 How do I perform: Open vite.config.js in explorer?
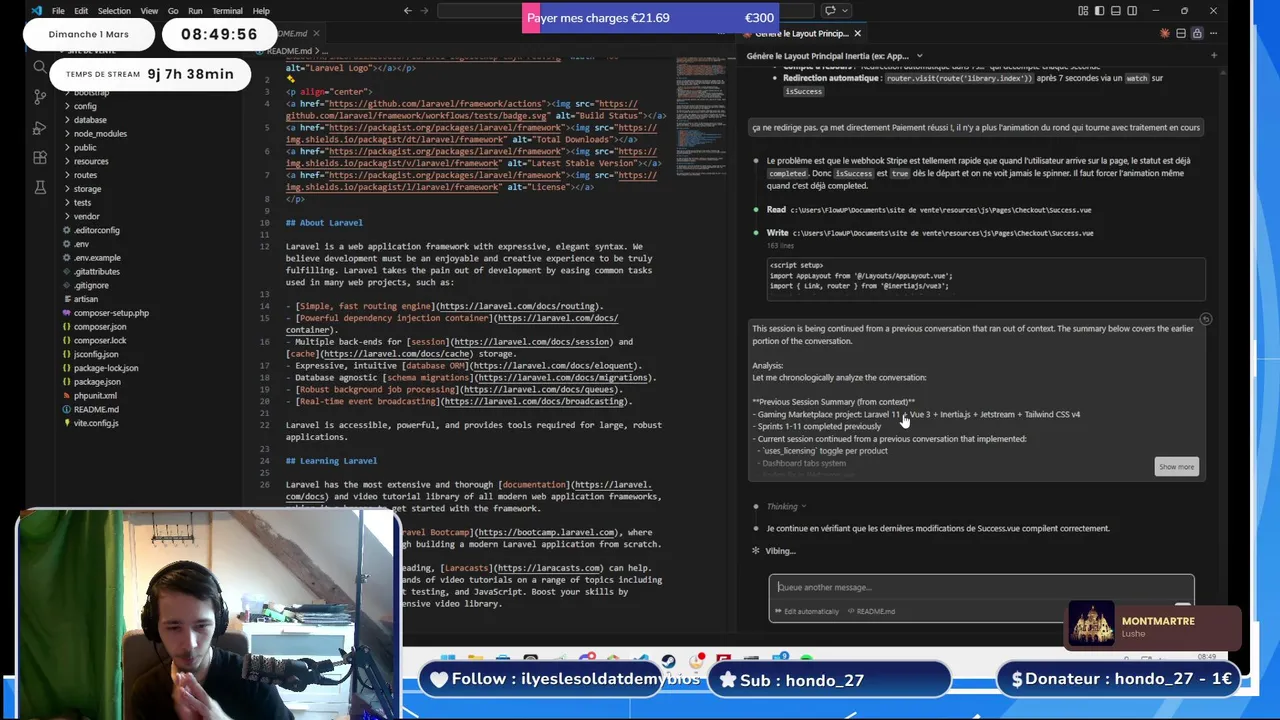96,423
